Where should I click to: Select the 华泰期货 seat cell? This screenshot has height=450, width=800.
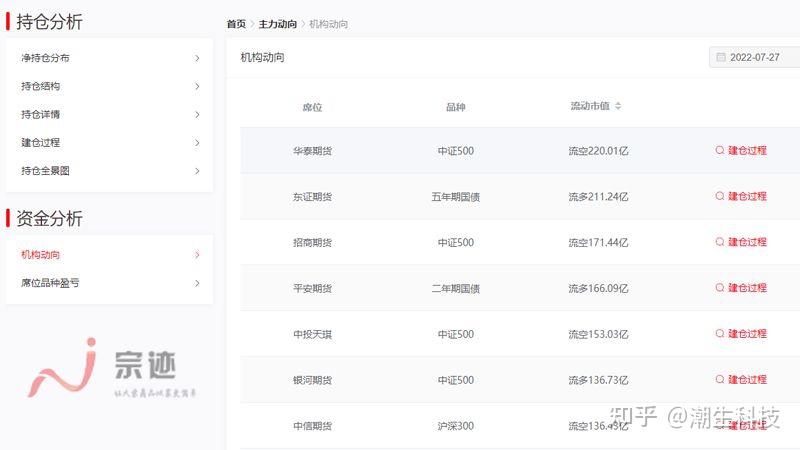[x=312, y=151]
